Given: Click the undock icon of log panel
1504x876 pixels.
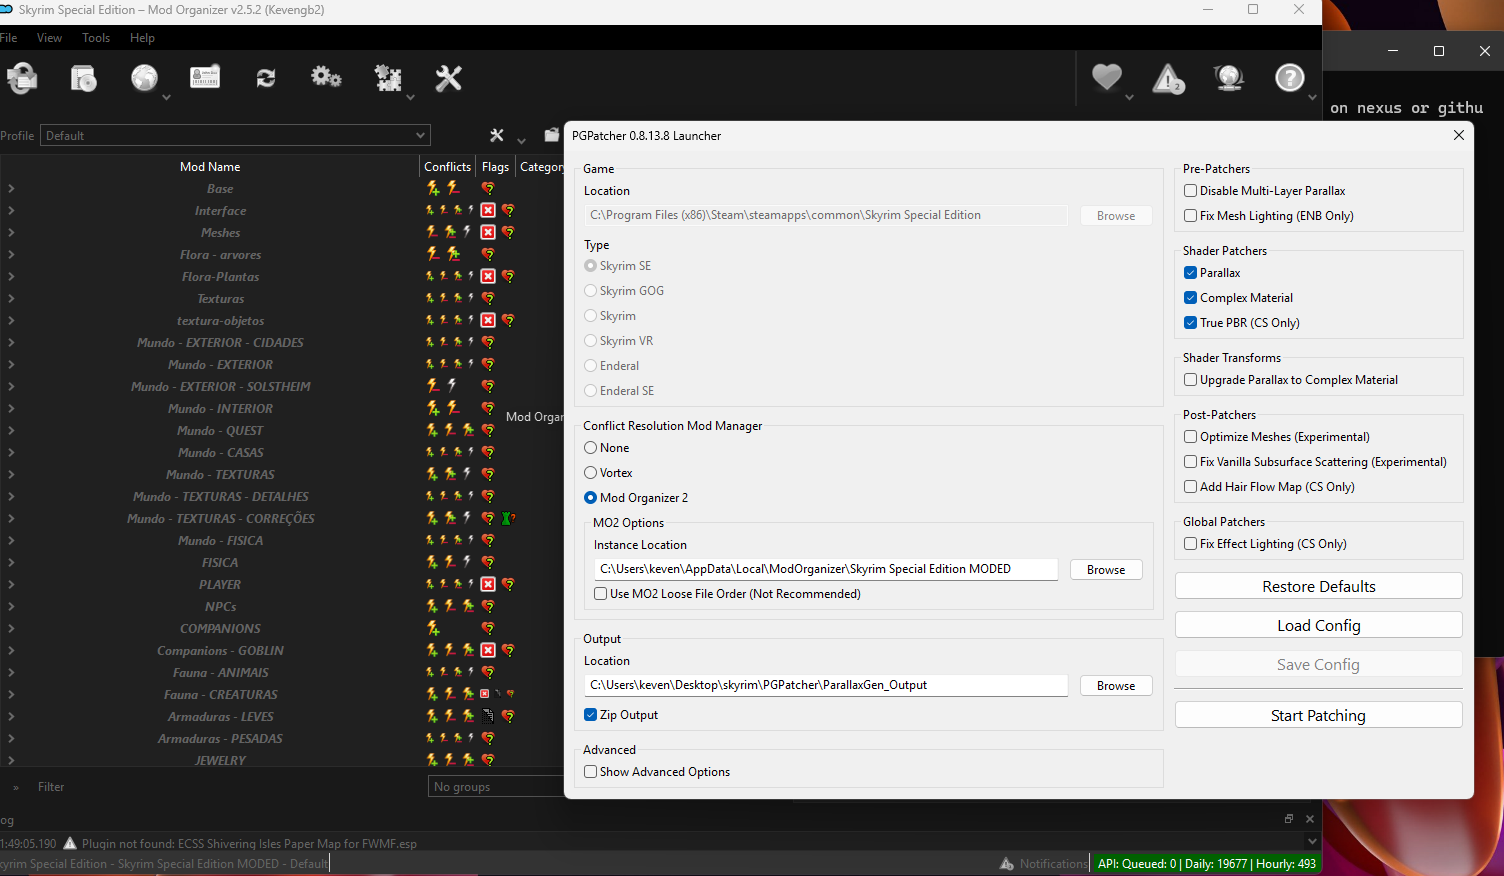Looking at the screenshot, I should [1289, 818].
